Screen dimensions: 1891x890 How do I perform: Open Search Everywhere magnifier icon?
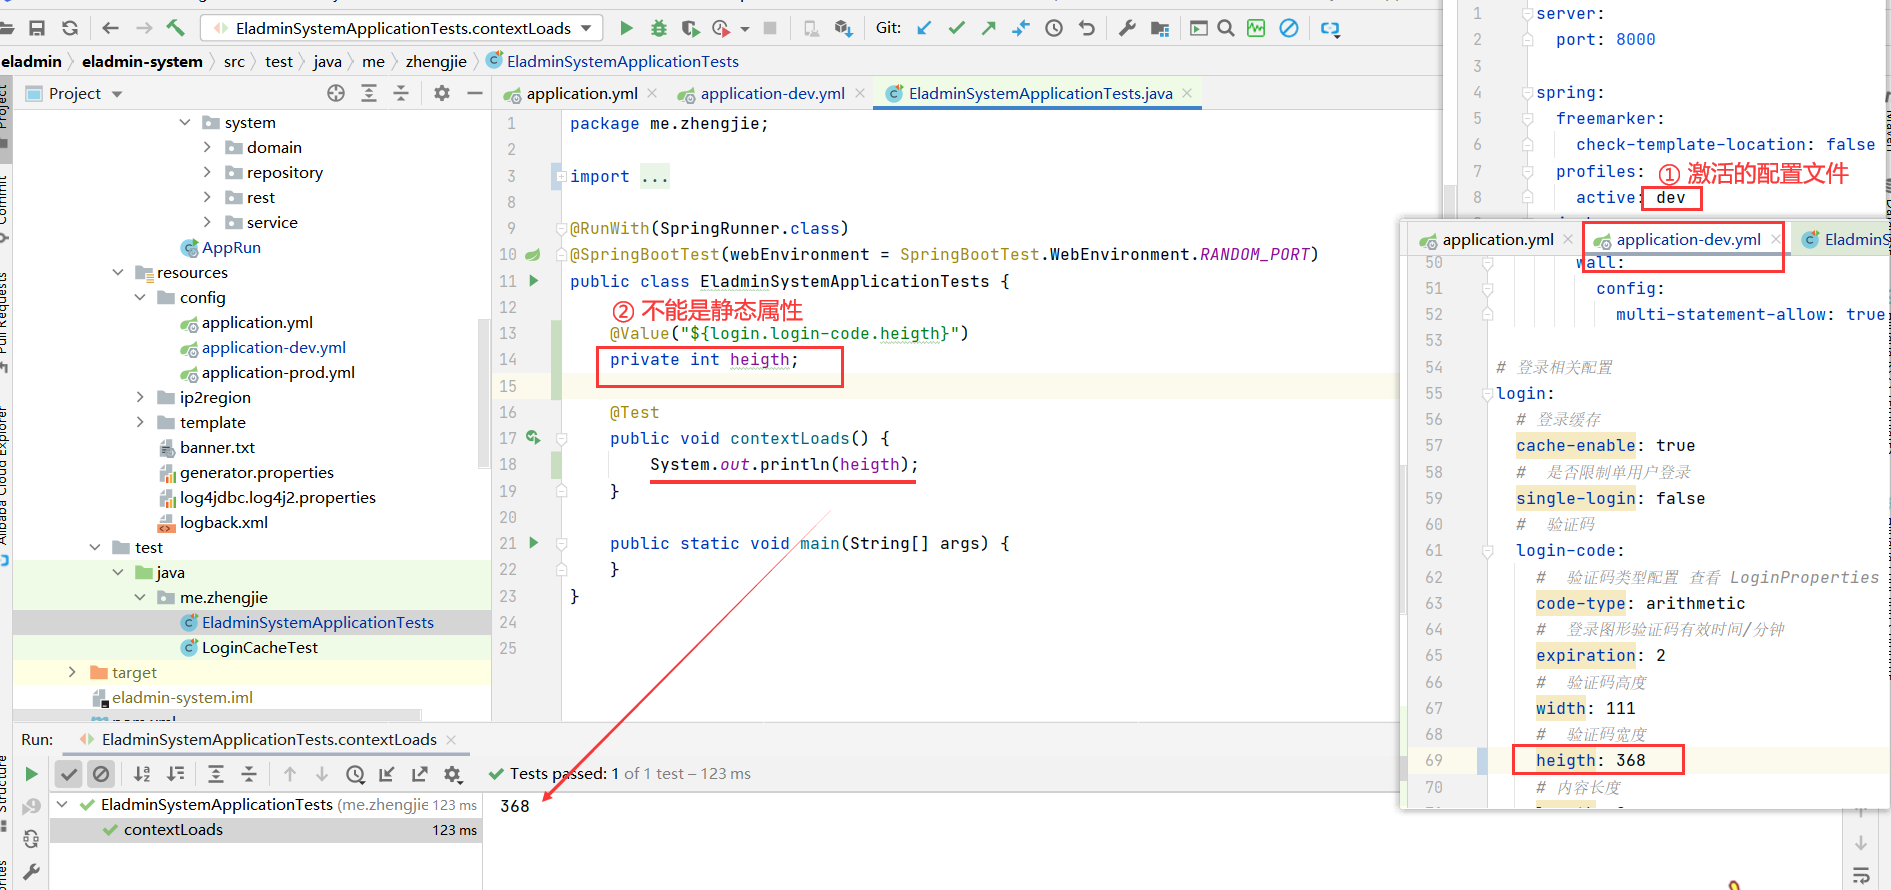coord(1226,28)
